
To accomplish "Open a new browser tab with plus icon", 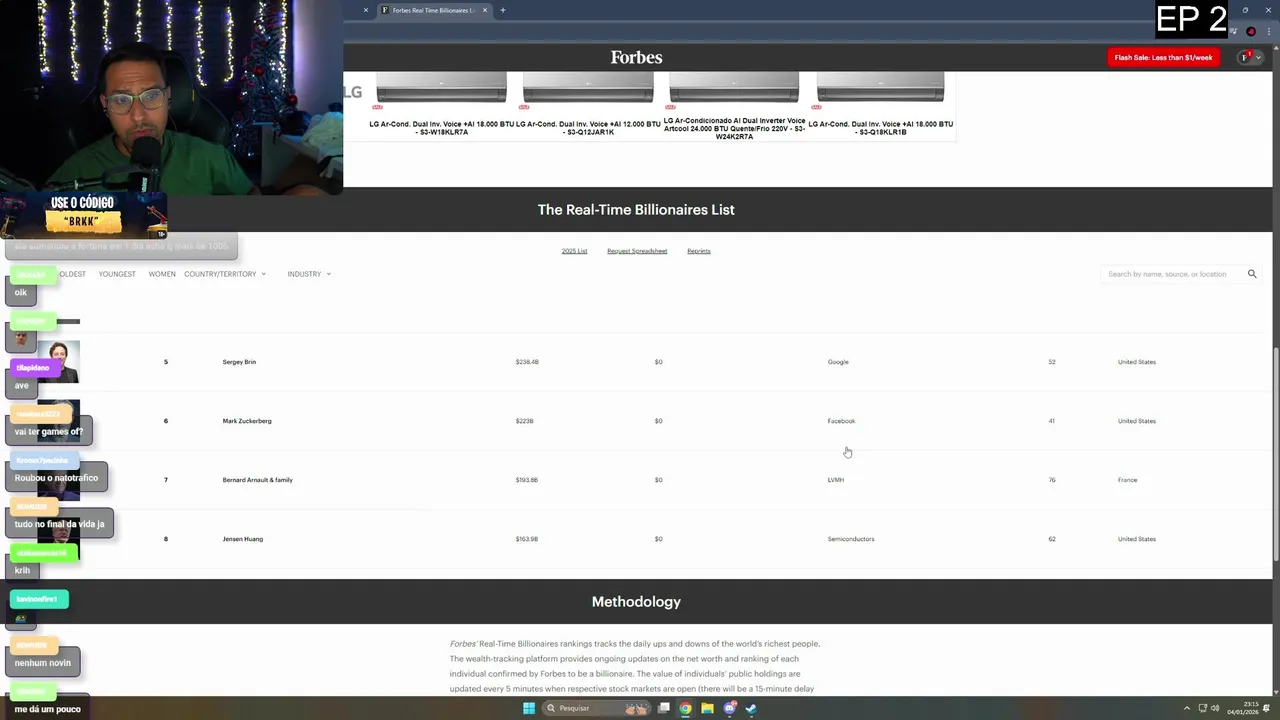I will pyautogui.click(x=503, y=10).
